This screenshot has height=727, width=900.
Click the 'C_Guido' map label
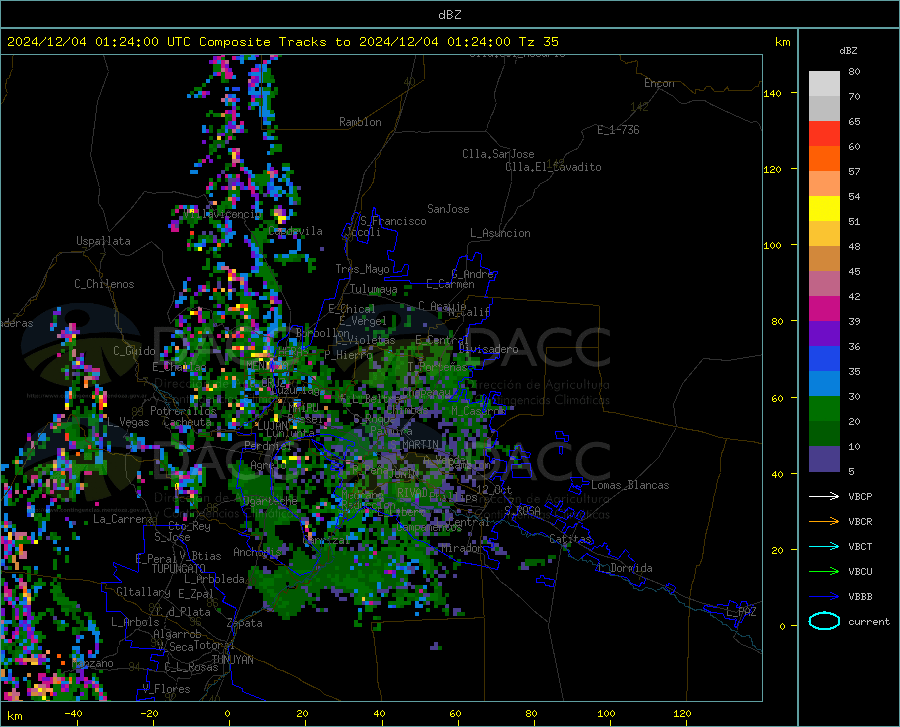pos(134,351)
